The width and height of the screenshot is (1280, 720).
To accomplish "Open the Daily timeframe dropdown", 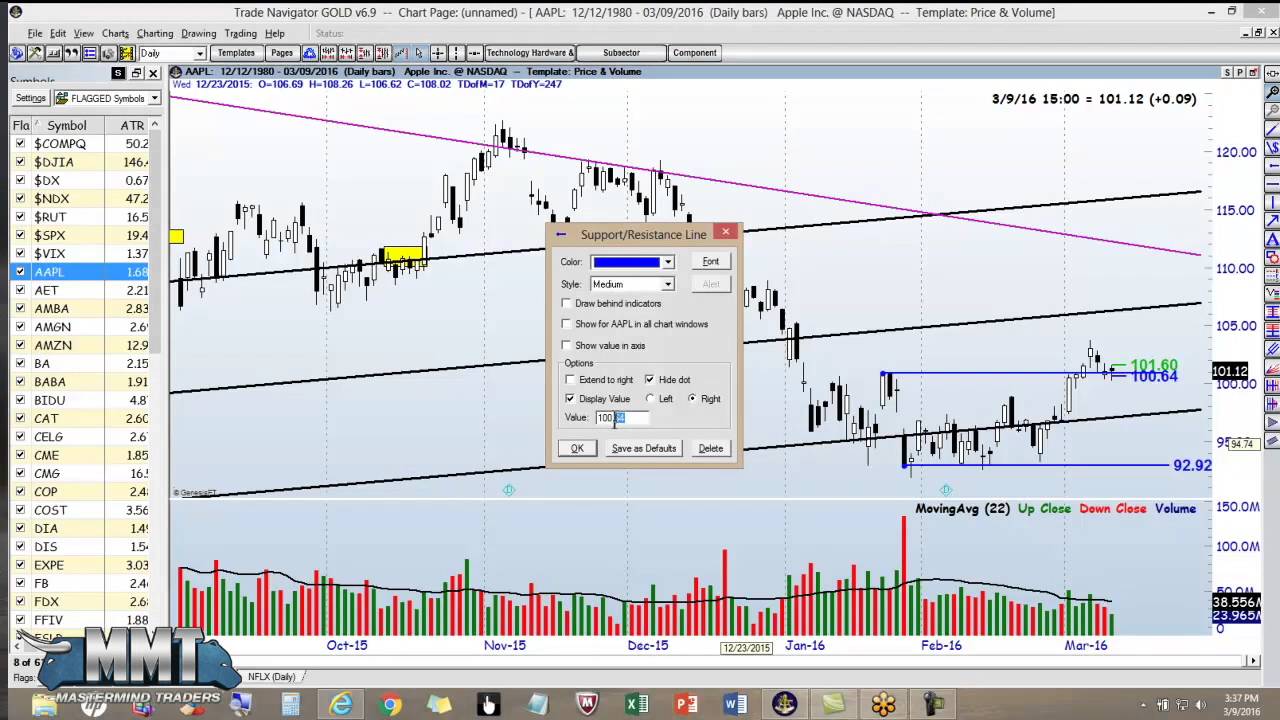I will [x=200, y=53].
